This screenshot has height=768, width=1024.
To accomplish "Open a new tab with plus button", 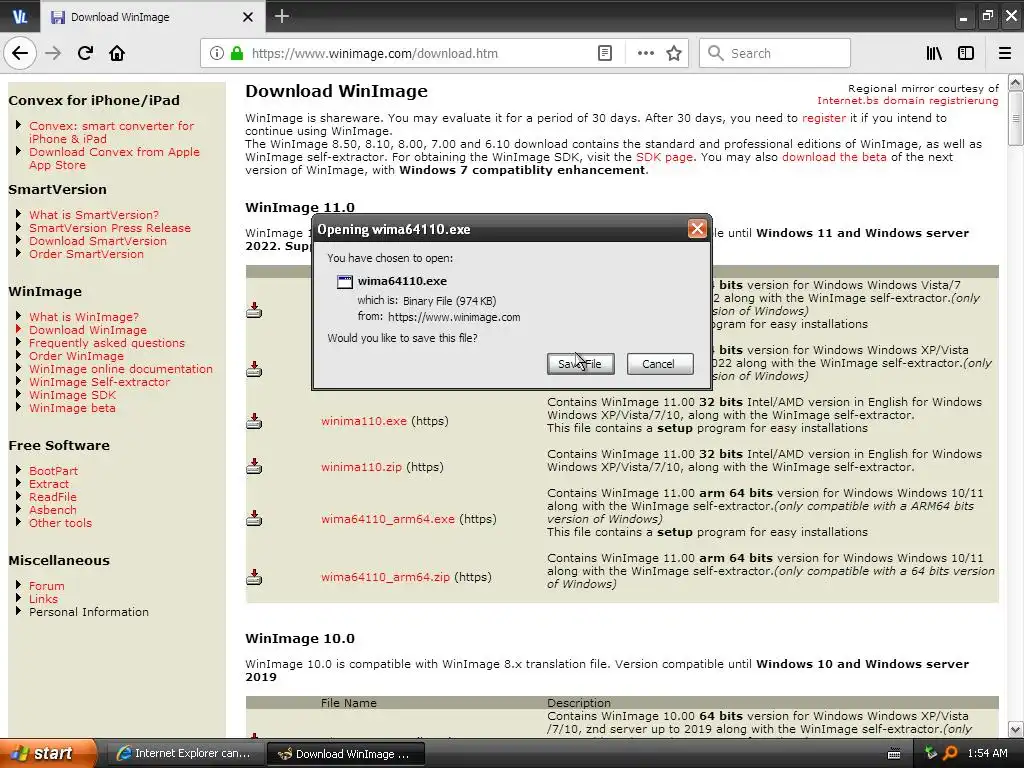I will pos(281,16).
